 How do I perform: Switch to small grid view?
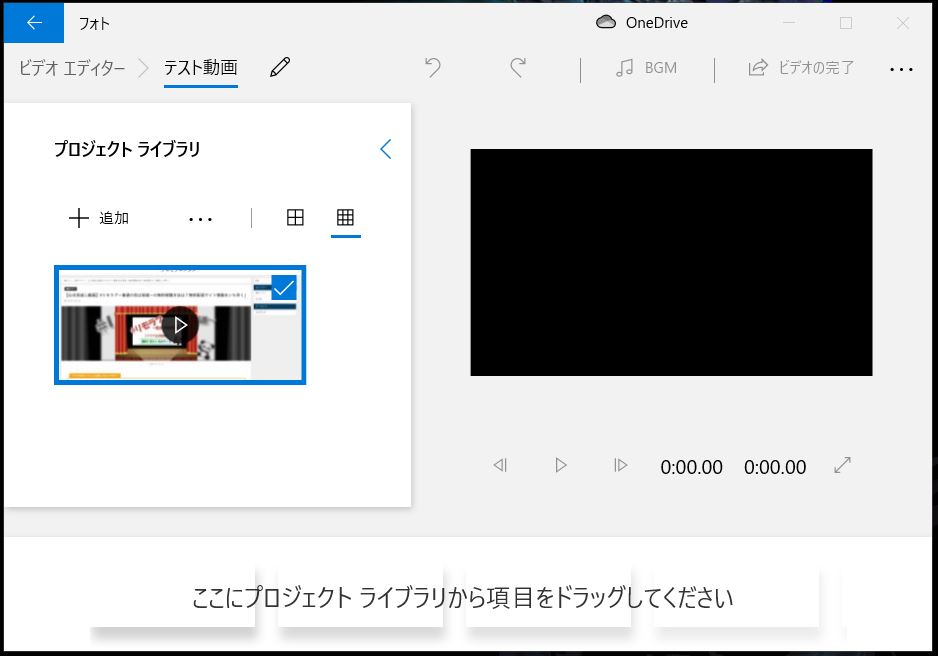345,218
